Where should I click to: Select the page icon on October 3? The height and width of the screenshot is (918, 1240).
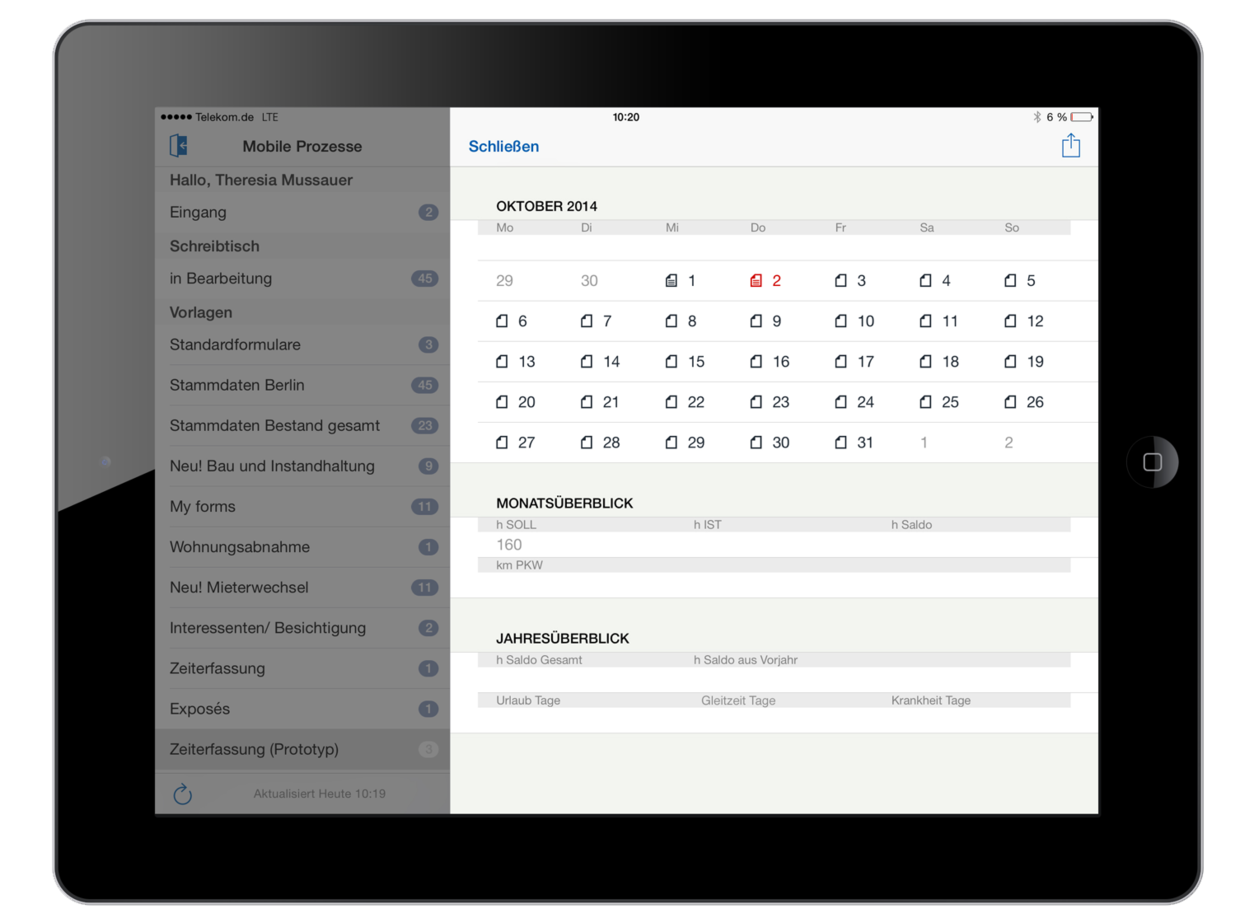tap(839, 280)
